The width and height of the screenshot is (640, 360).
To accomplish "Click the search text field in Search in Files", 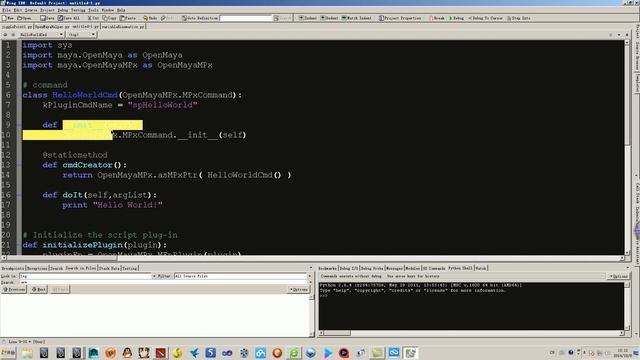I will (163, 282).
